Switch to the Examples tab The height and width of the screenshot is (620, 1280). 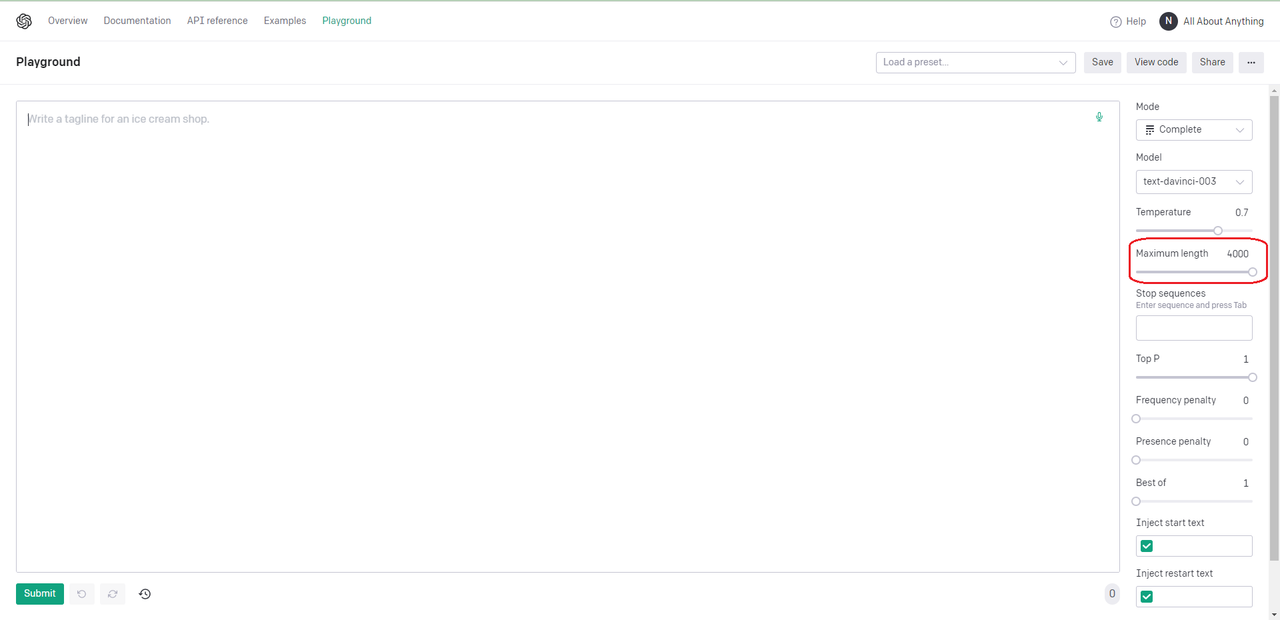click(285, 21)
